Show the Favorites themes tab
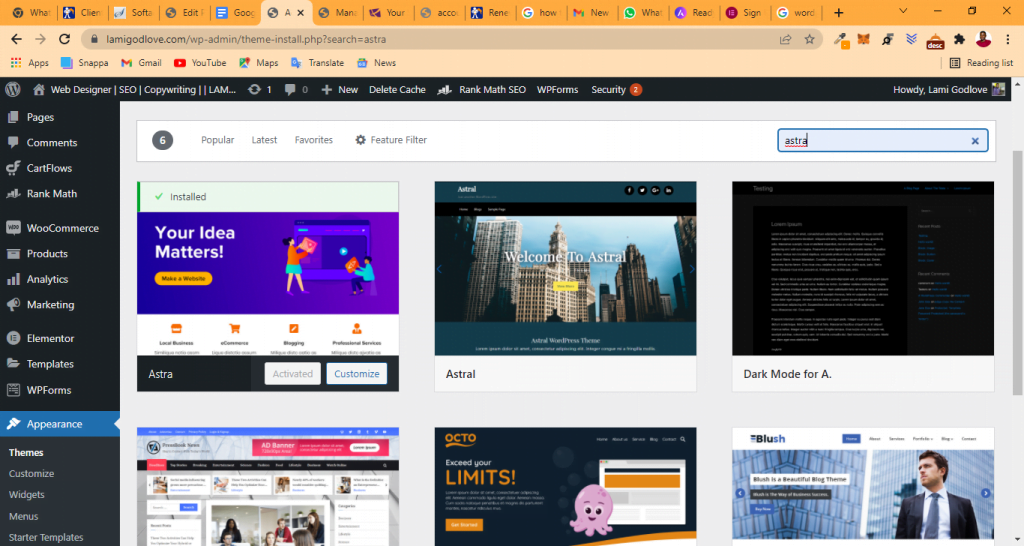The height and width of the screenshot is (546, 1024). click(x=313, y=140)
